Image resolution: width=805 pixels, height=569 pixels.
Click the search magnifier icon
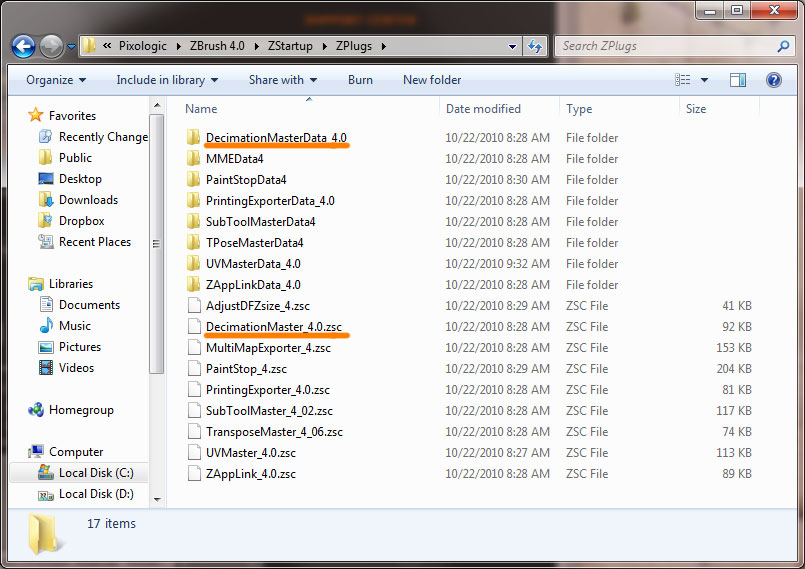point(783,46)
